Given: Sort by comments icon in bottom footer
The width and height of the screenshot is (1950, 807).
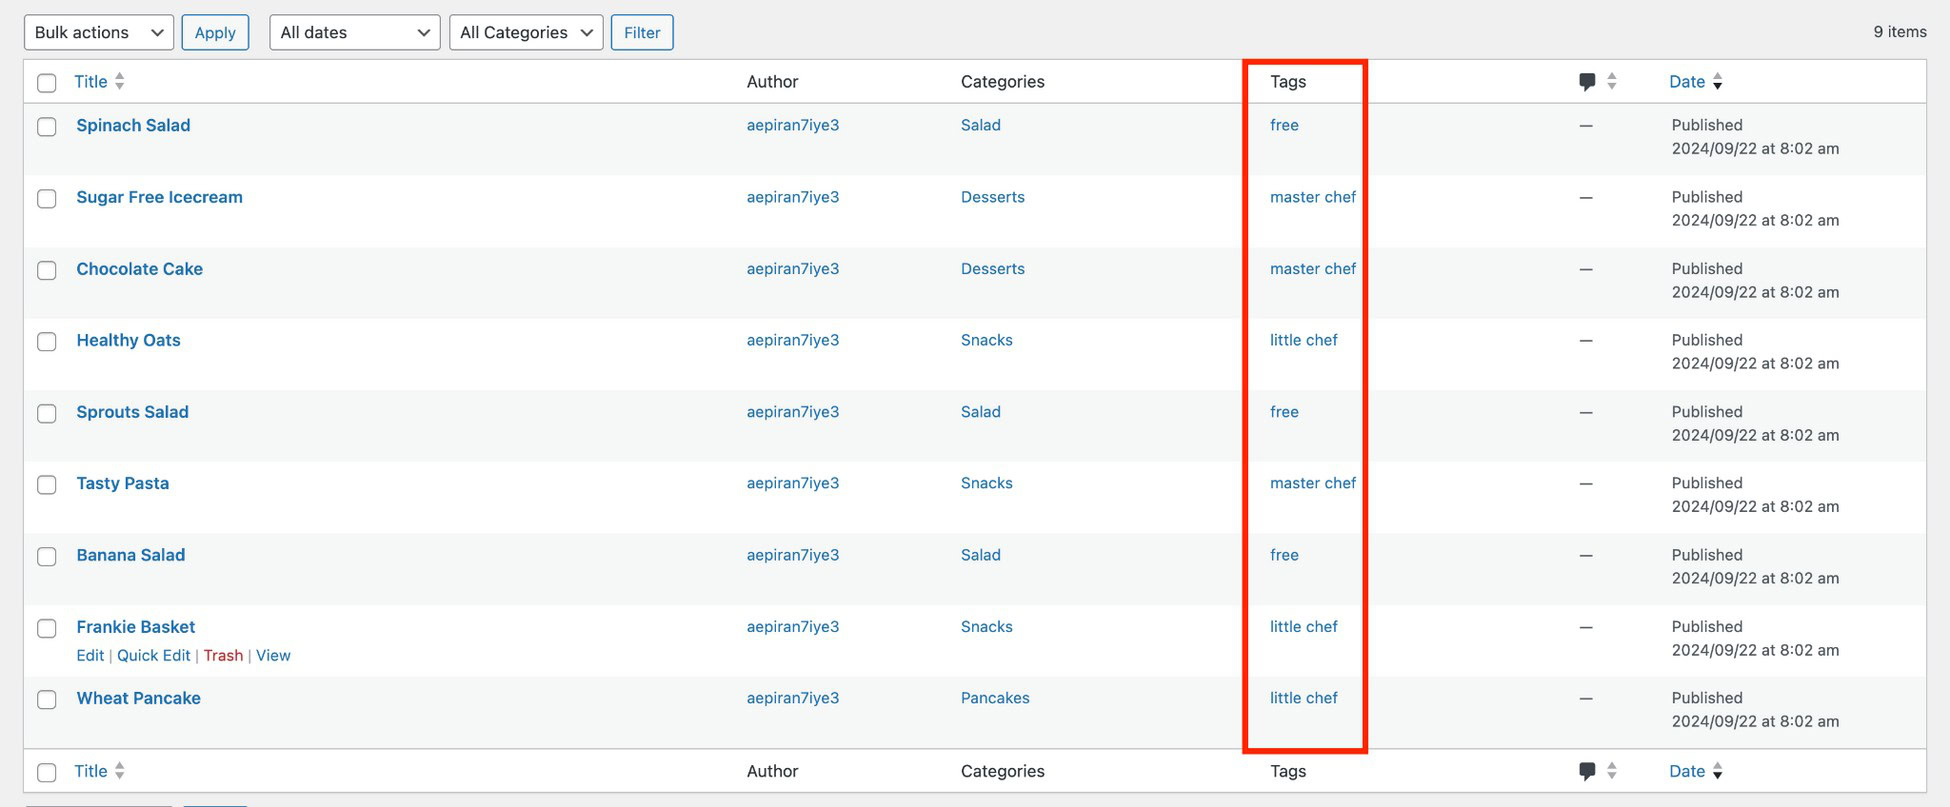Looking at the screenshot, I should click(x=1587, y=771).
